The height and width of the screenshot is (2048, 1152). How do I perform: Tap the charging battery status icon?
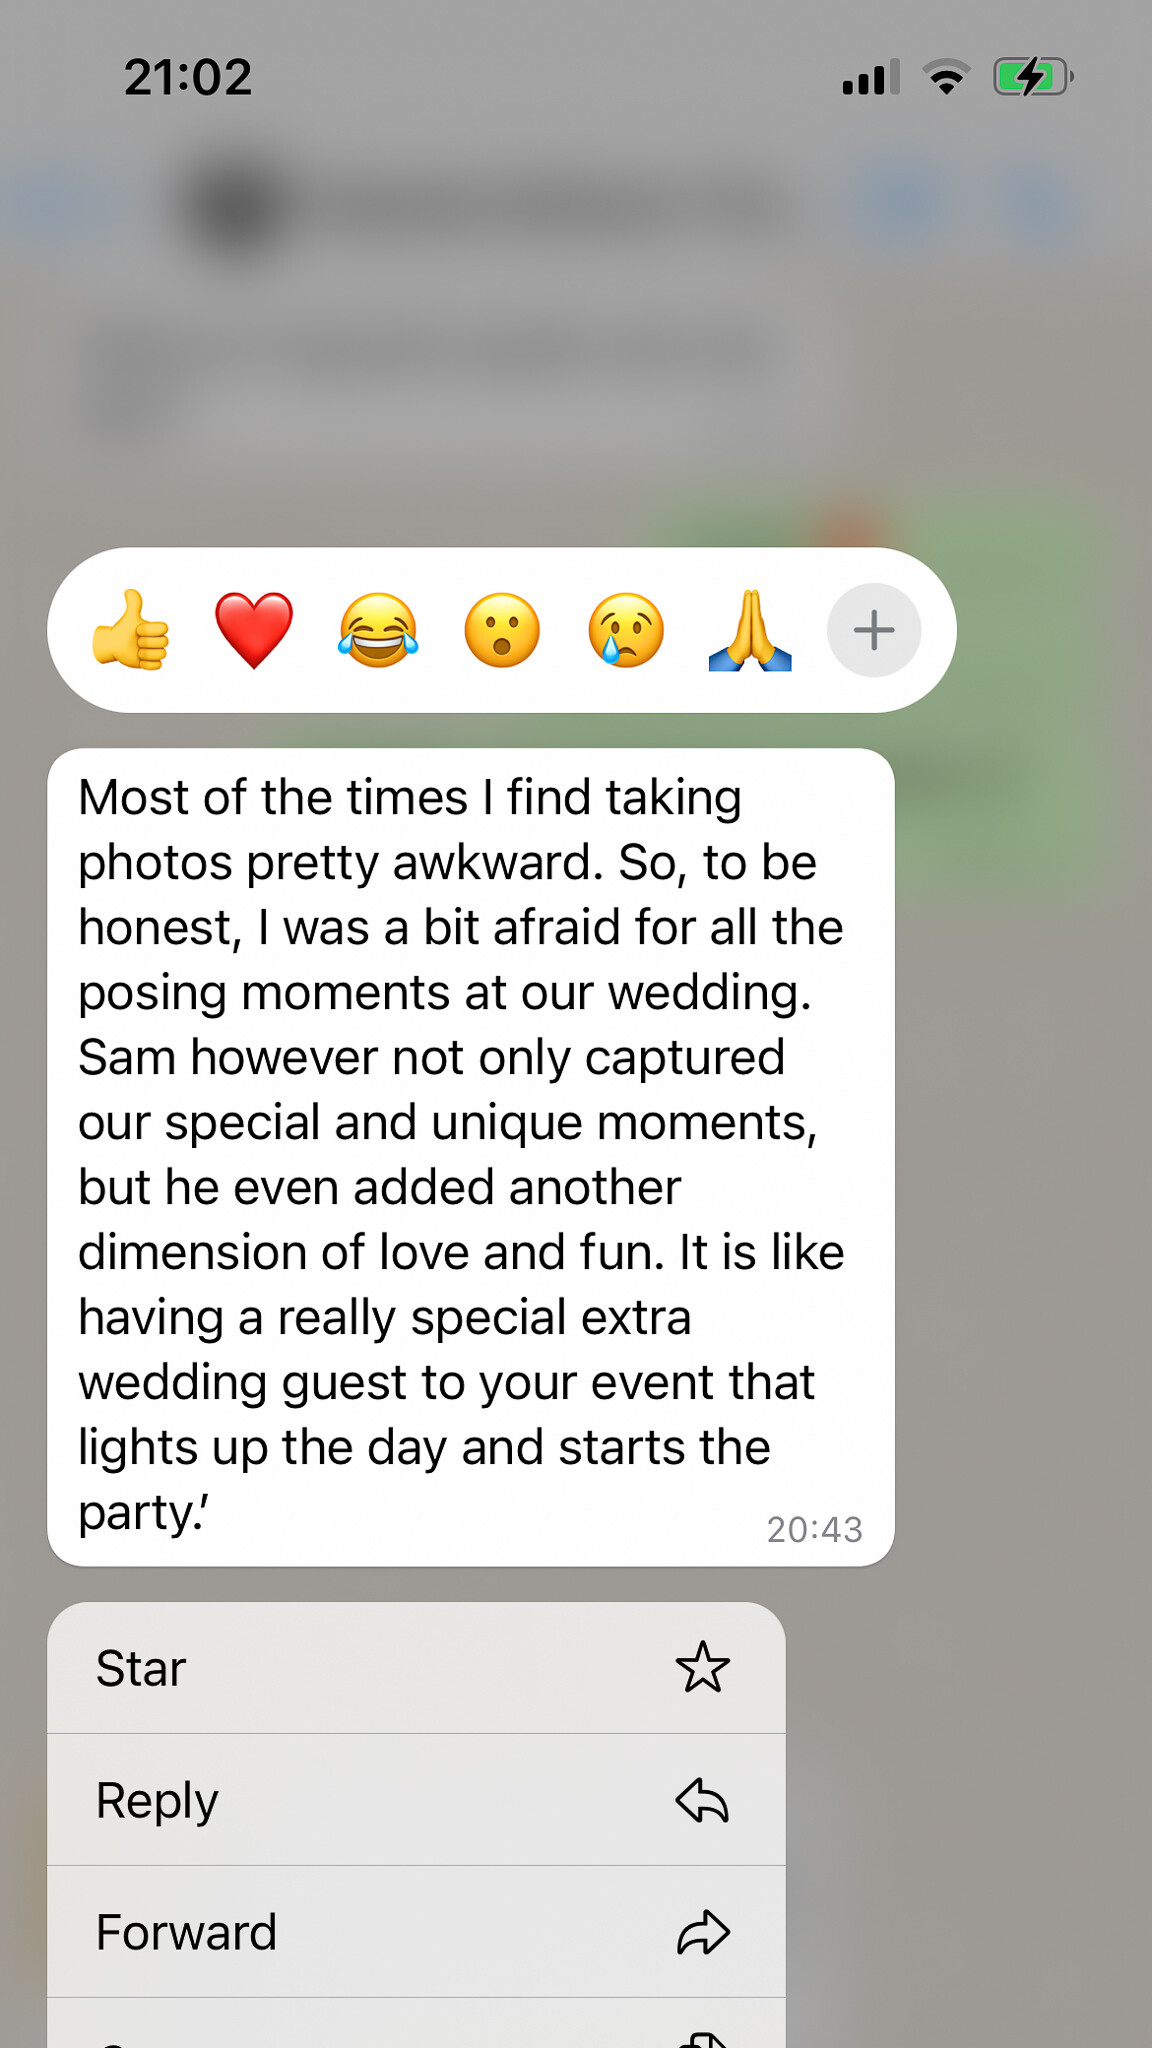tap(1033, 77)
